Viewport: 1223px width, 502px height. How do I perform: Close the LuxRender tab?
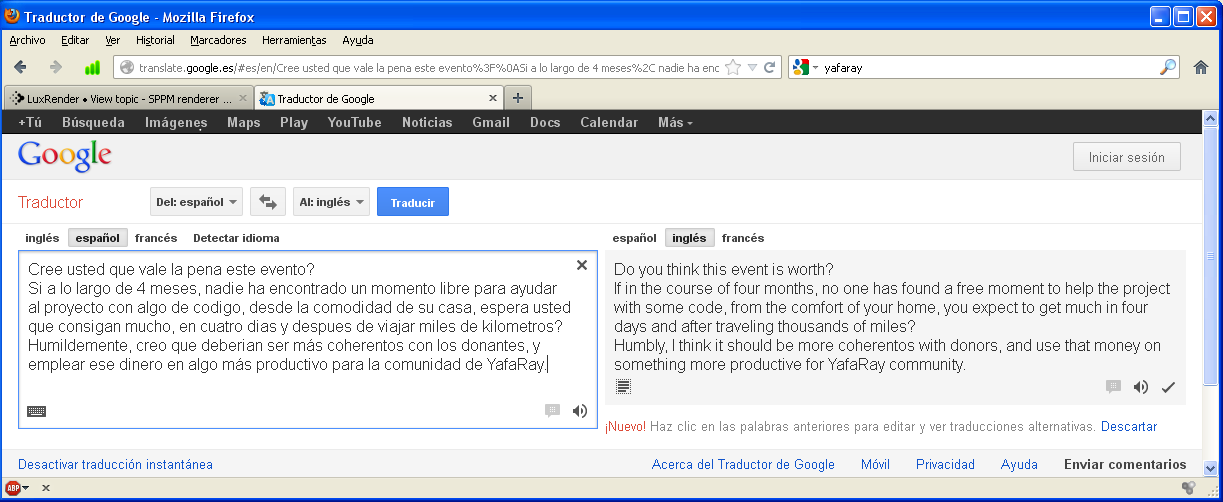point(242,99)
